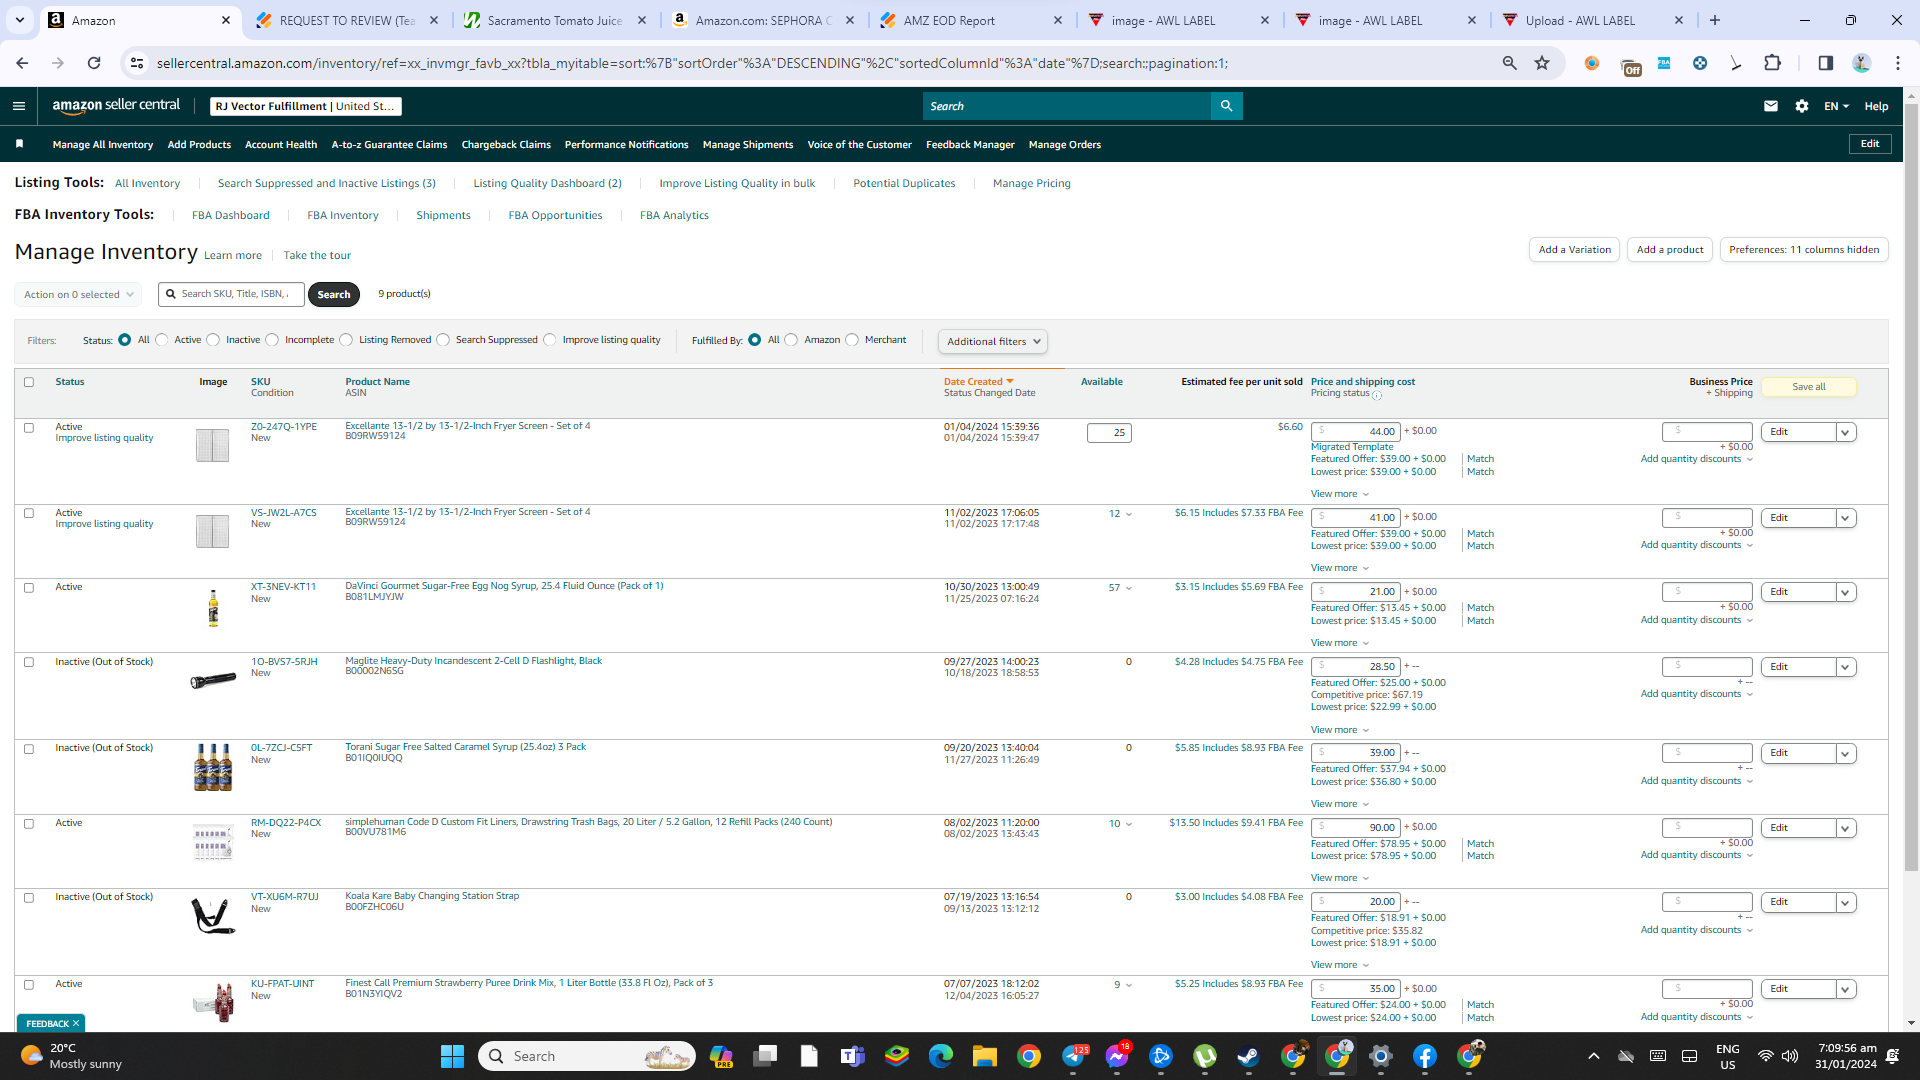The image size is (1920, 1080).
Task: Open Account Health nav item
Action: [x=281, y=144]
